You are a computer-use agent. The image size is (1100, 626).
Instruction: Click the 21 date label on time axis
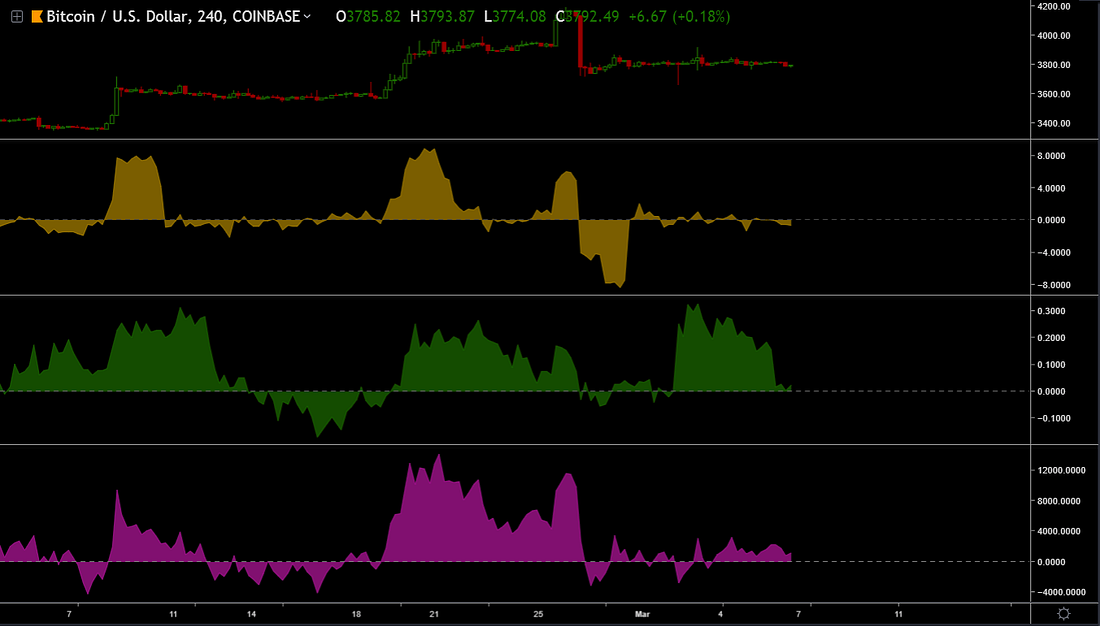434,614
